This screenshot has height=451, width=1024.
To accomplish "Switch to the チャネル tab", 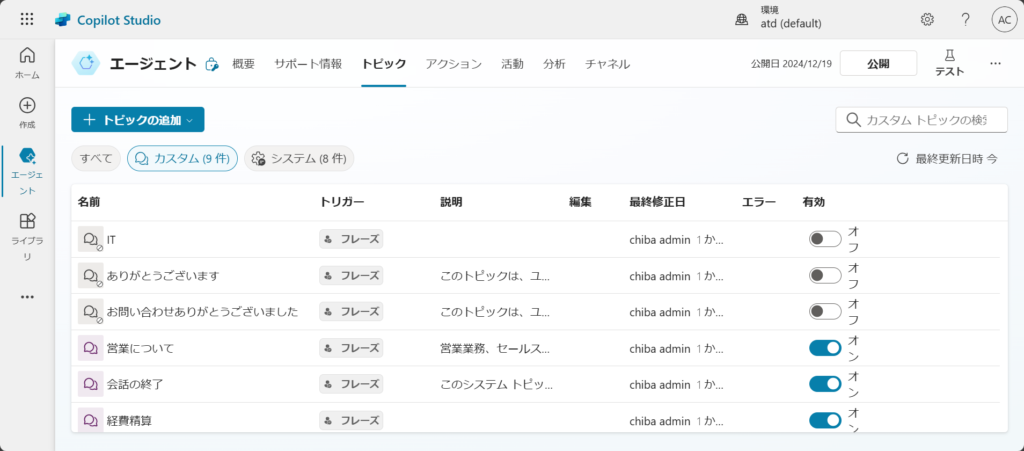I will [x=607, y=64].
